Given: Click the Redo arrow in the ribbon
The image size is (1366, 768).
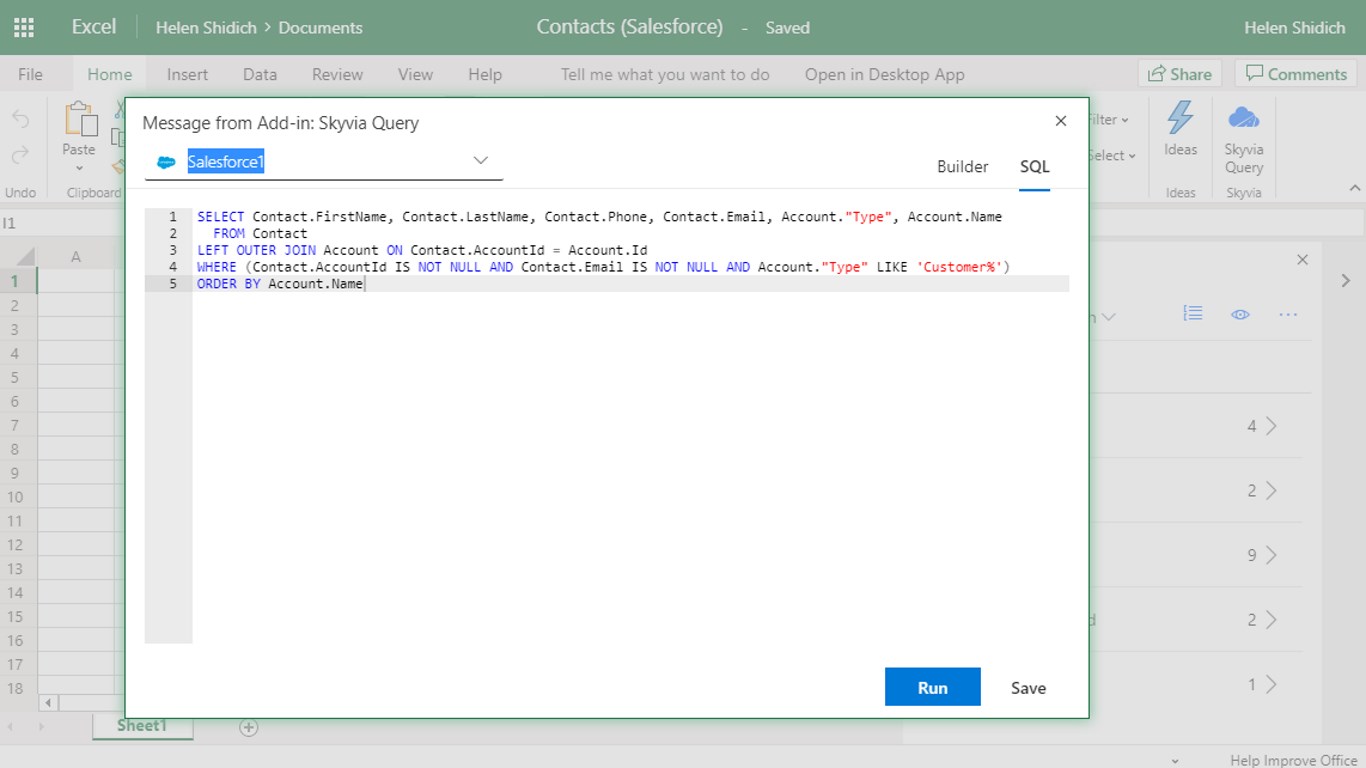Looking at the screenshot, I should 20,155.
